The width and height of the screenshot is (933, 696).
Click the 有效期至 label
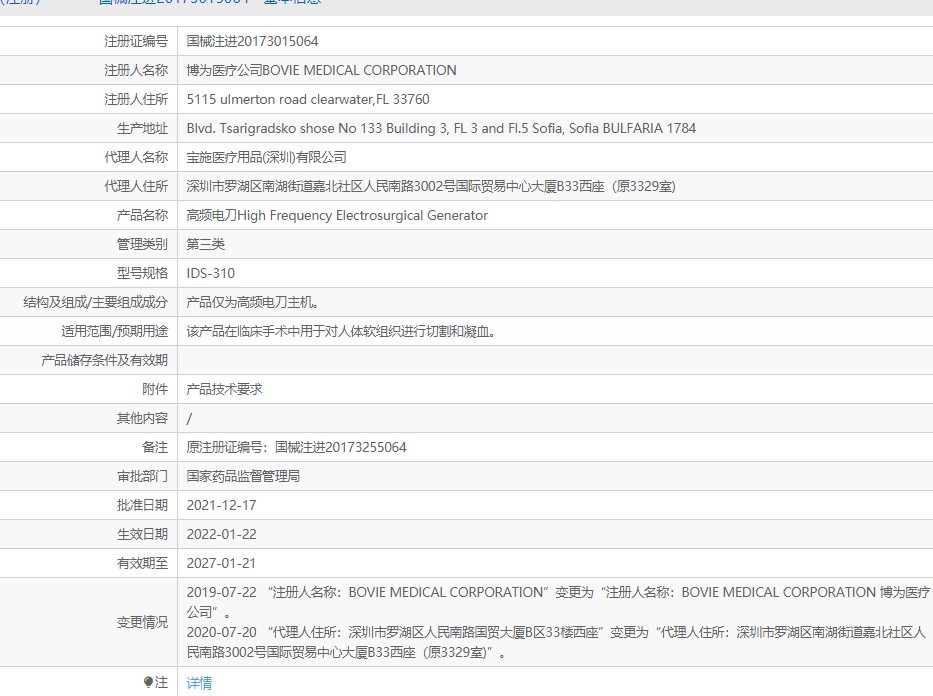pos(143,563)
